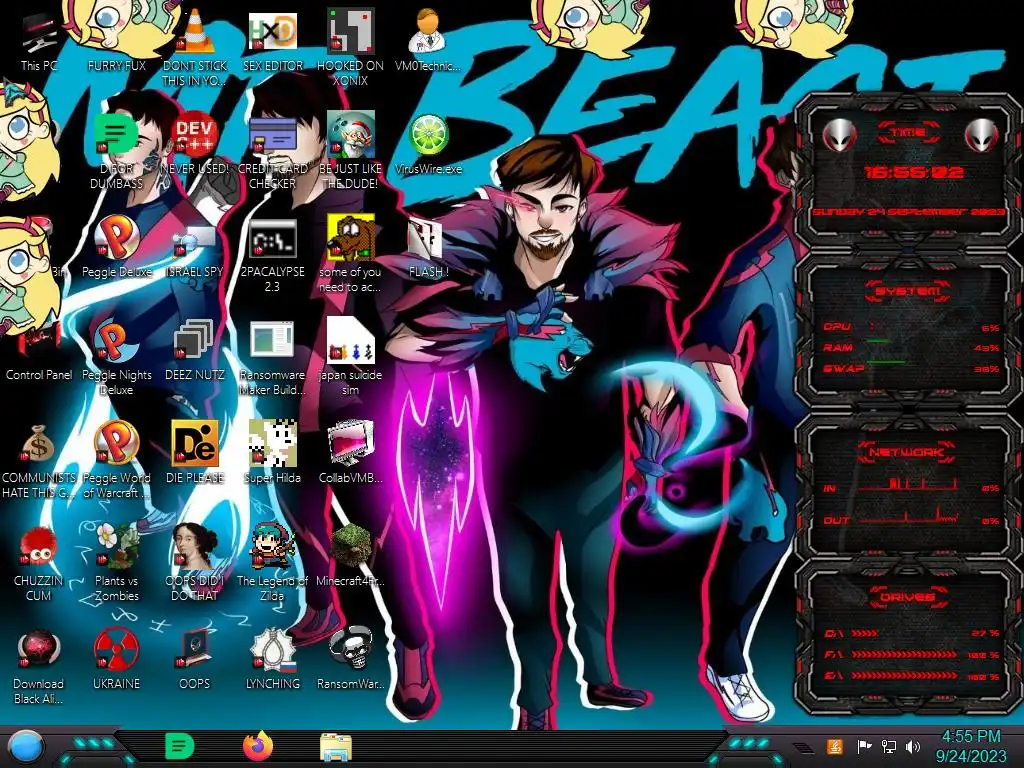Click the NETWORK widget header
Image resolution: width=1024 pixels, height=768 pixels.
(908, 452)
